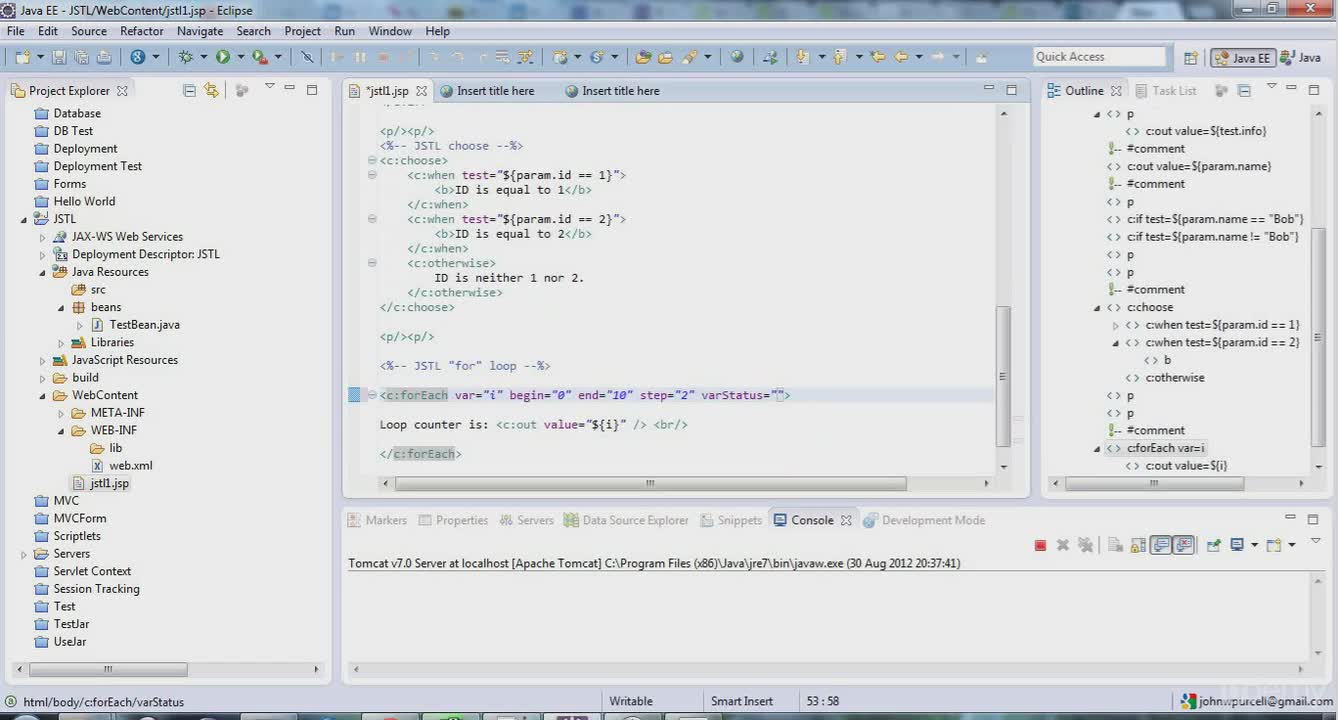Click the editor horizontal scrollbar
This screenshot has height=720, width=1338.
point(650,483)
